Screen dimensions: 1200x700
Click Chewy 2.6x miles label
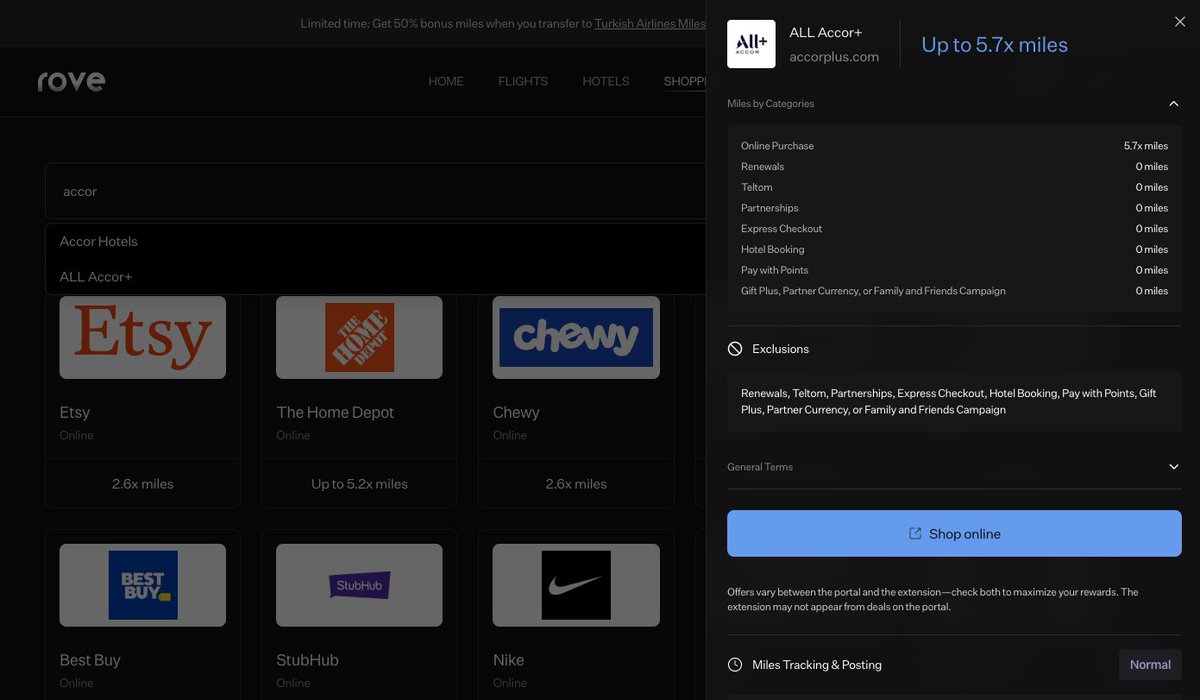tap(576, 484)
